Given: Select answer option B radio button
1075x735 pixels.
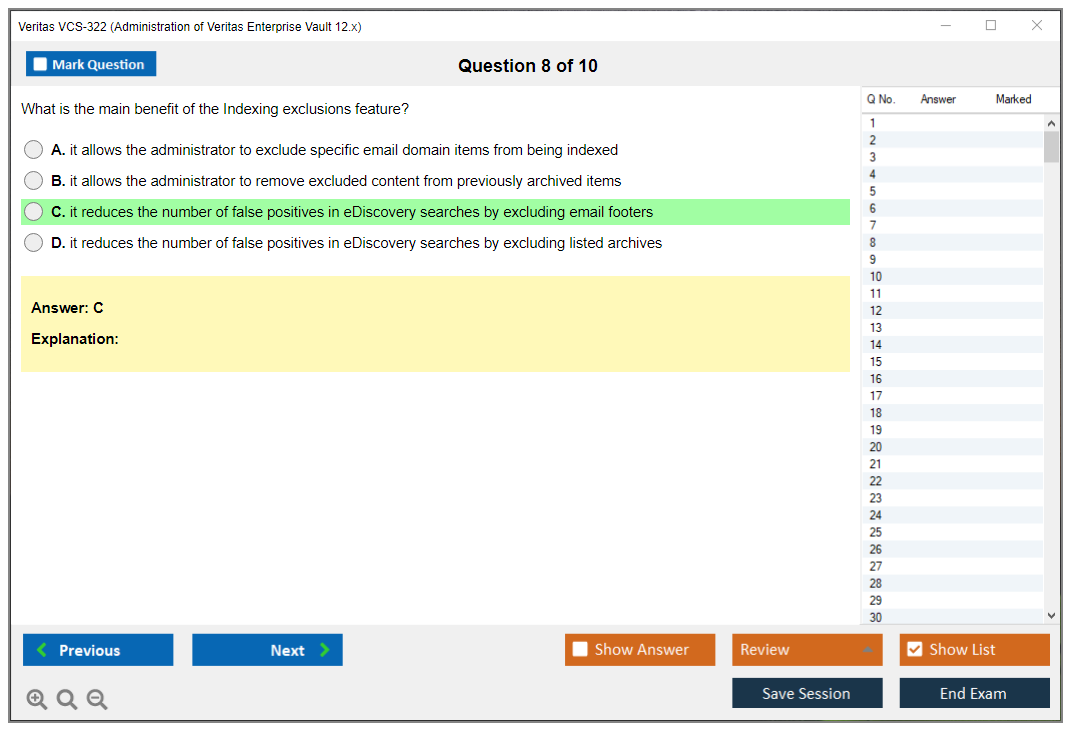Looking at the screenshot, I should point(34,181).
